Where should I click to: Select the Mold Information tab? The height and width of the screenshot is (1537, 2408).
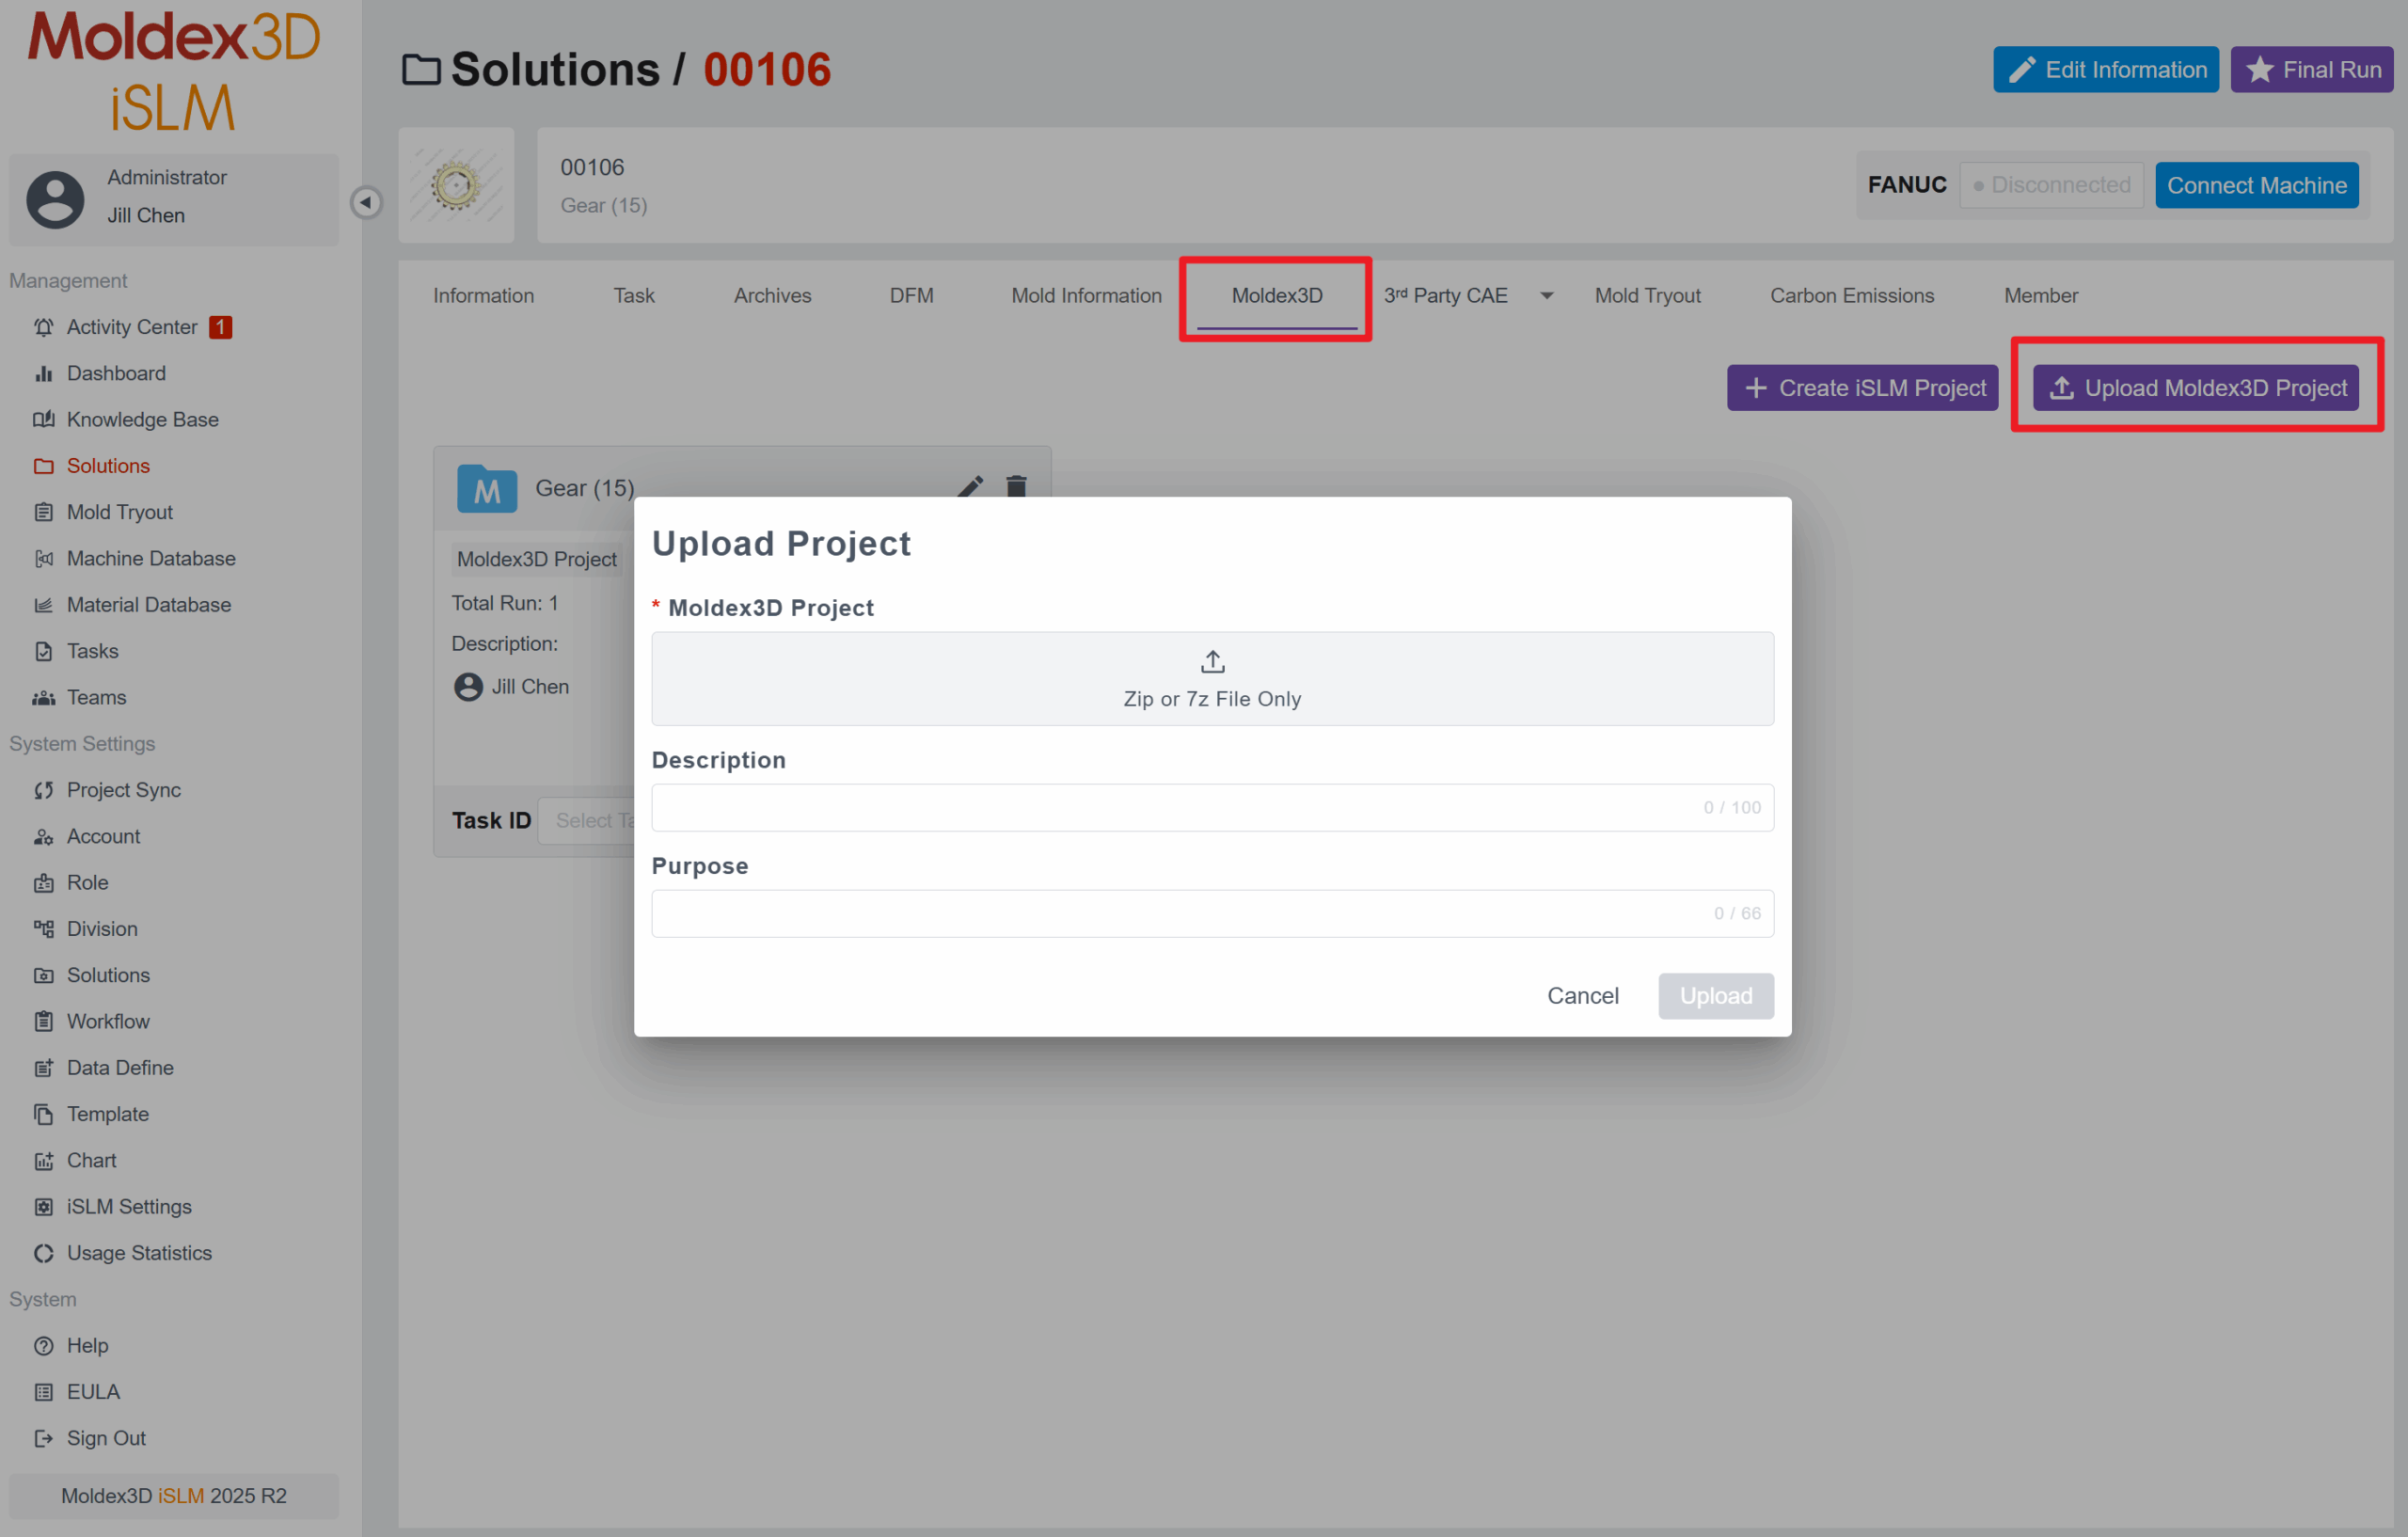(x=1086, y=296)
